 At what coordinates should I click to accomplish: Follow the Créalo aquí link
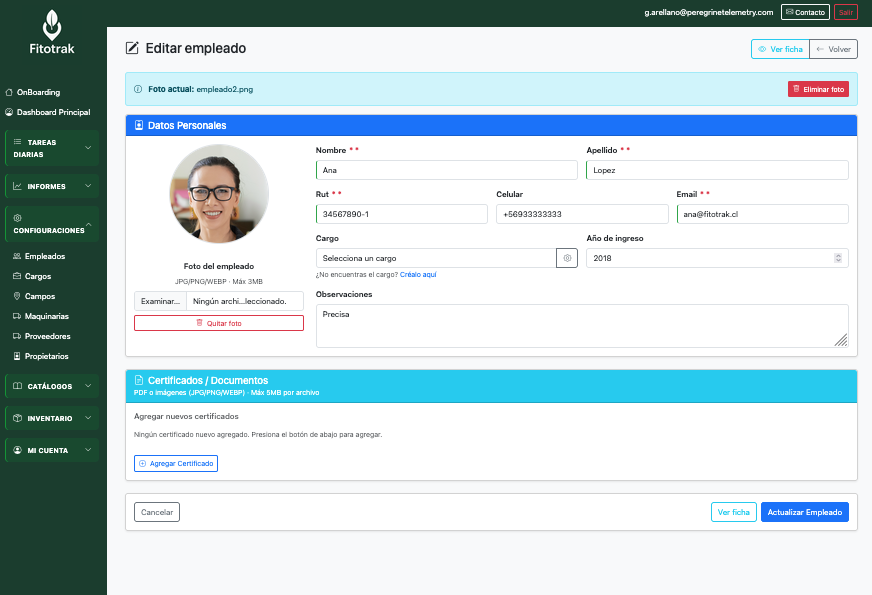click(418, 274)
